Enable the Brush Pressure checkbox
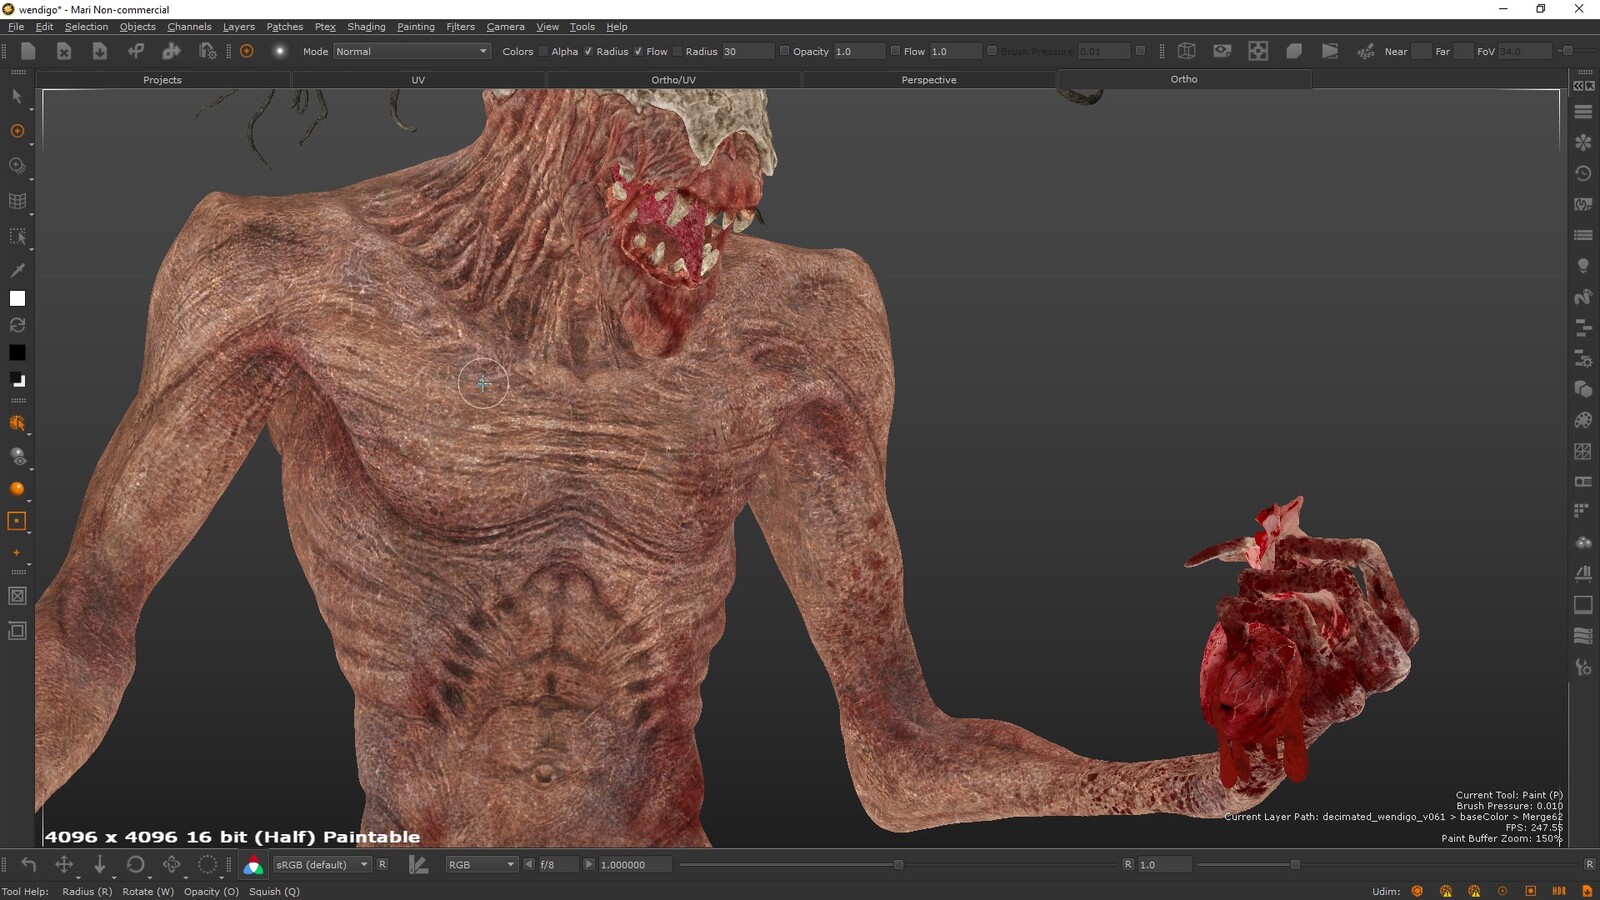 point(992,51)
